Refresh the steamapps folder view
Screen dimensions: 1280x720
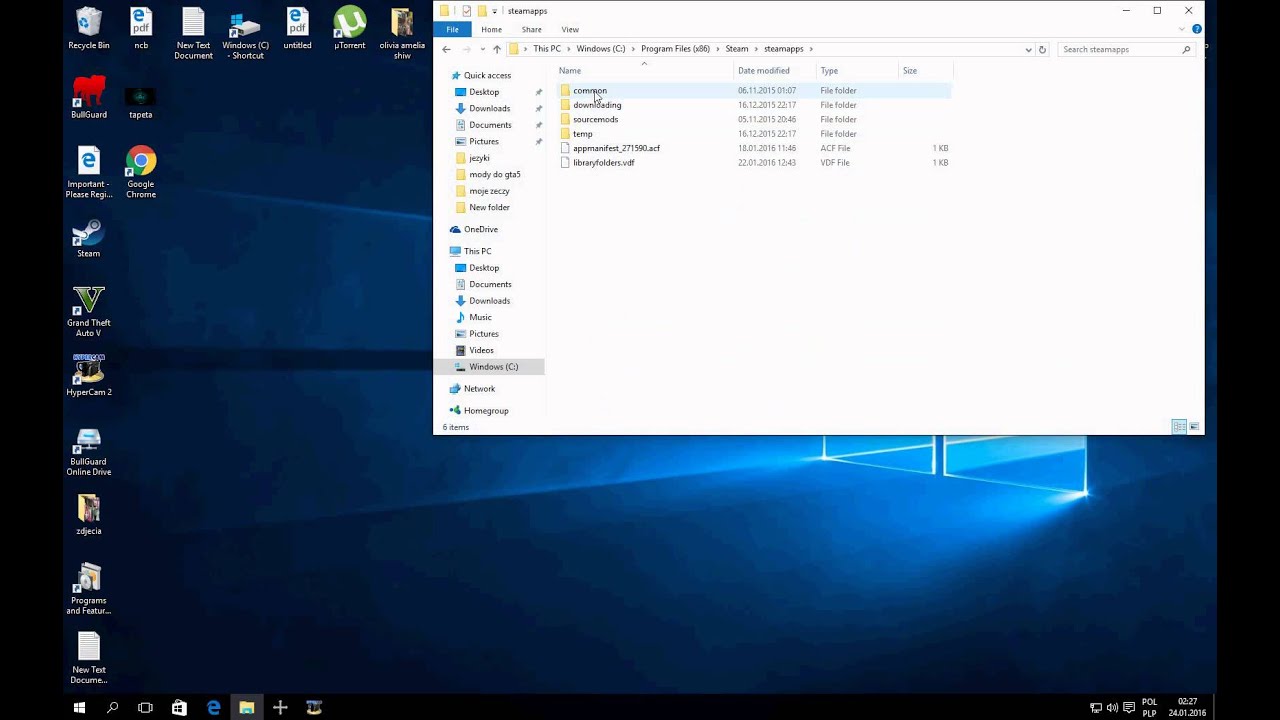(x=1042, y=49)
